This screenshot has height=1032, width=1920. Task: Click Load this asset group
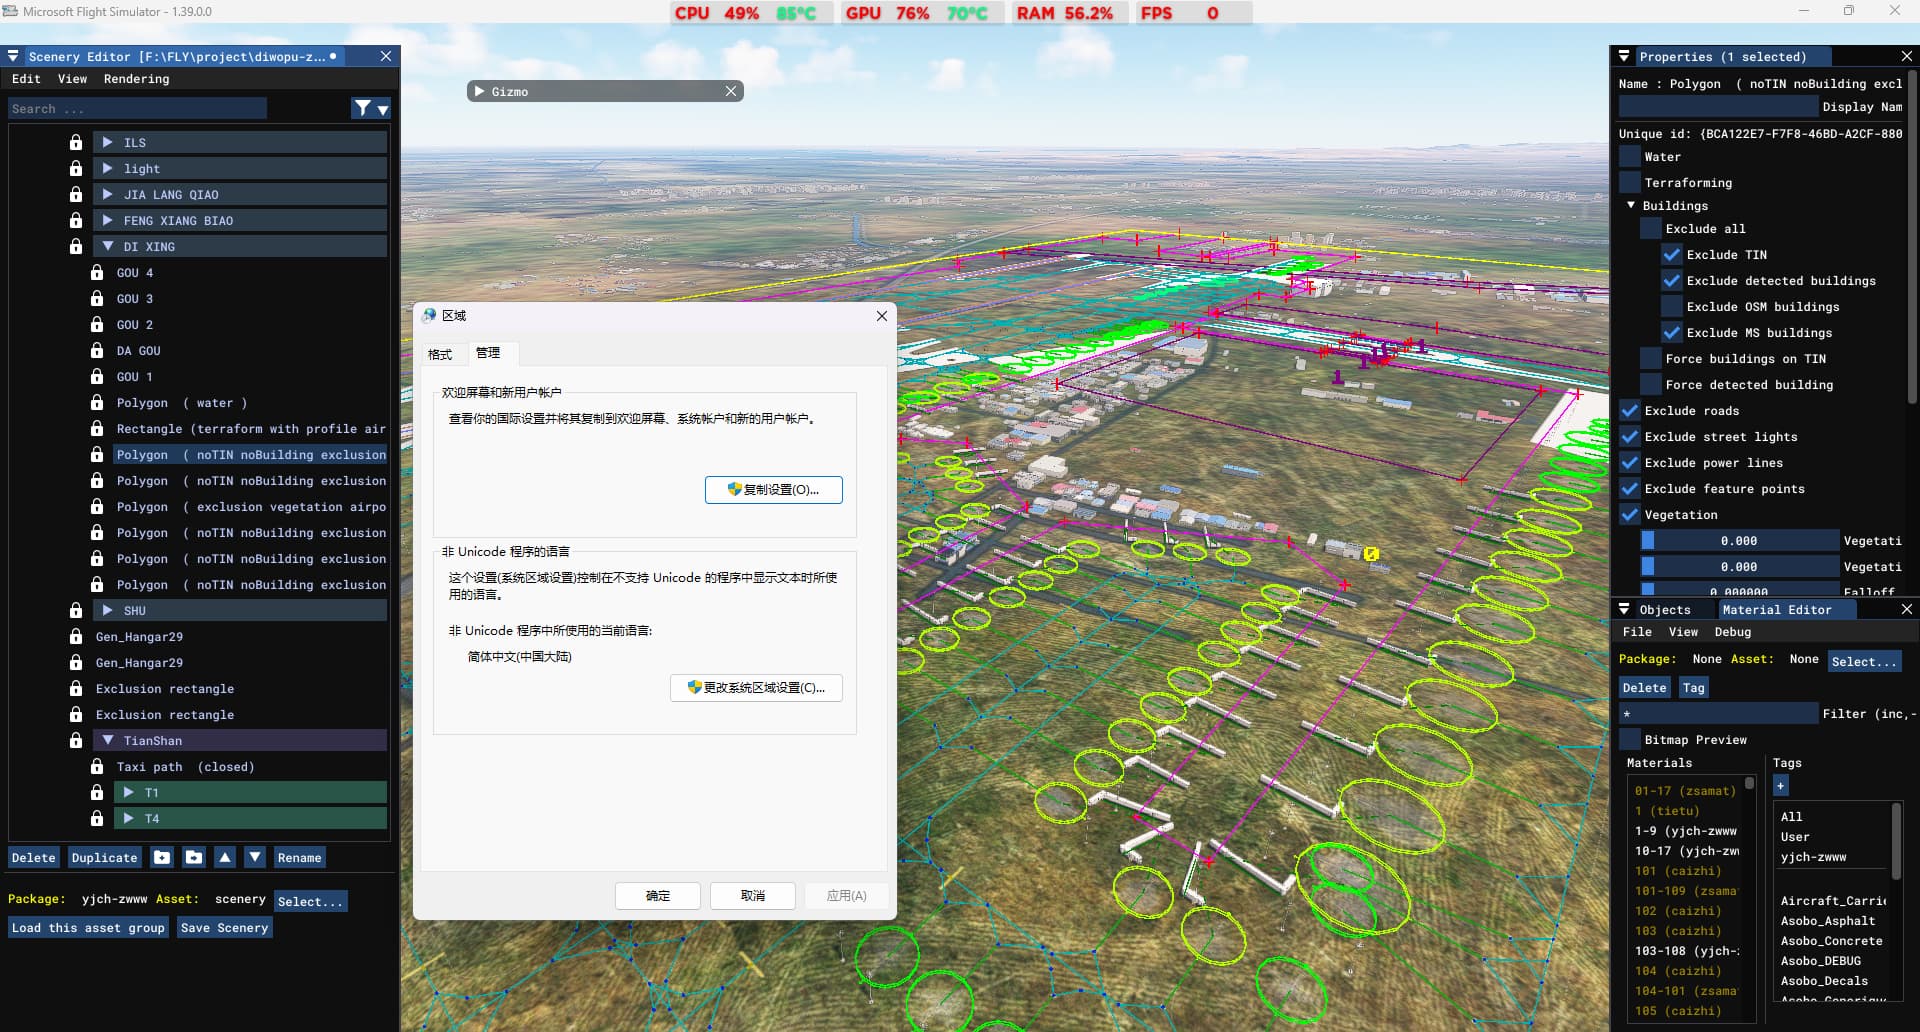(x=89, y=928)
